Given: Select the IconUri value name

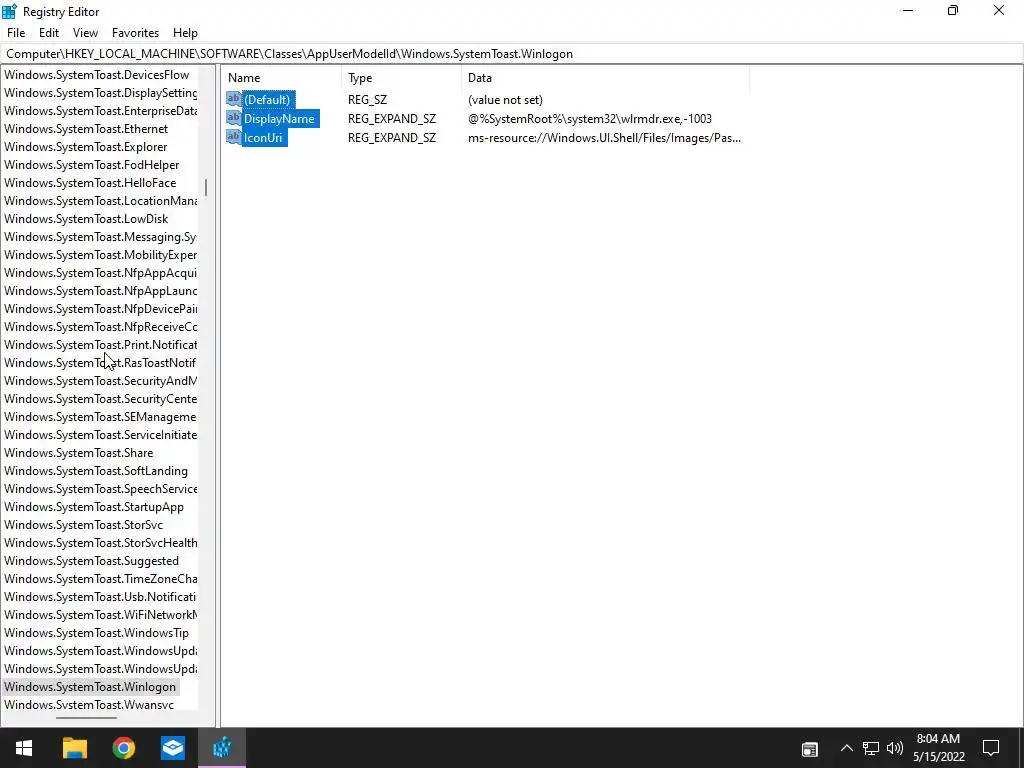Looking at the screenshot, I should [x=263, y=137].
